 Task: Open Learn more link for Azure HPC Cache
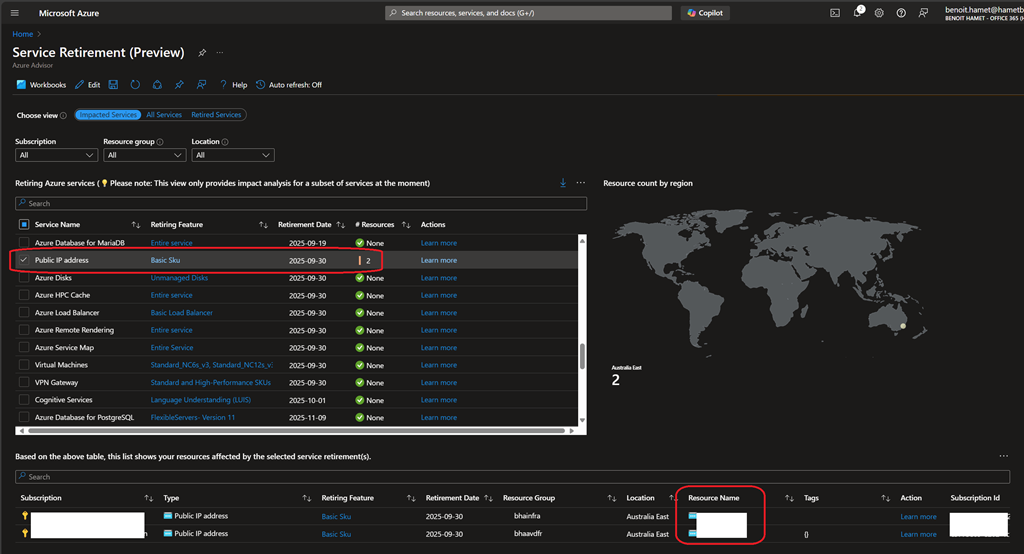pyautogui.click(x=438, y=295)
